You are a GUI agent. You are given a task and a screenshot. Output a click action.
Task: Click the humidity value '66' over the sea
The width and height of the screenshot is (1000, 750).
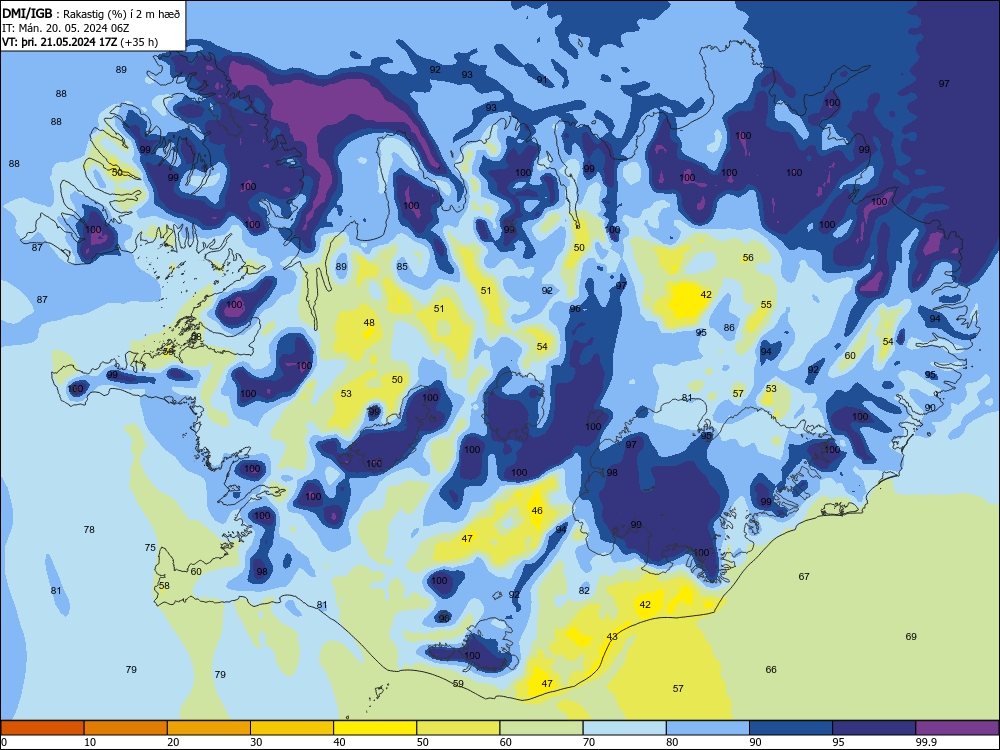[x=771, y=670]
